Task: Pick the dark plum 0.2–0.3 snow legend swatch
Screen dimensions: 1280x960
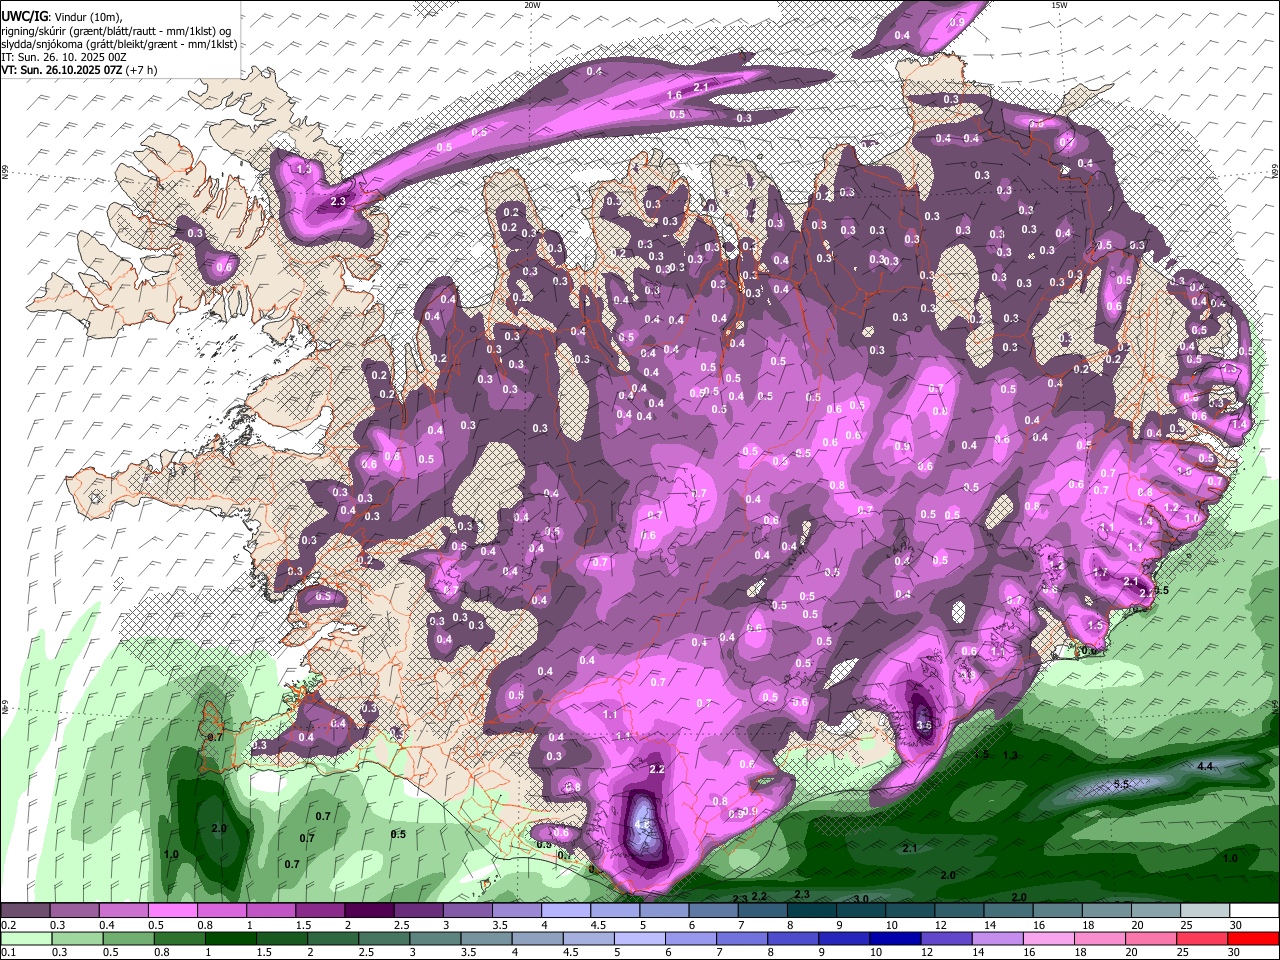Action: [x=25, y=911]
